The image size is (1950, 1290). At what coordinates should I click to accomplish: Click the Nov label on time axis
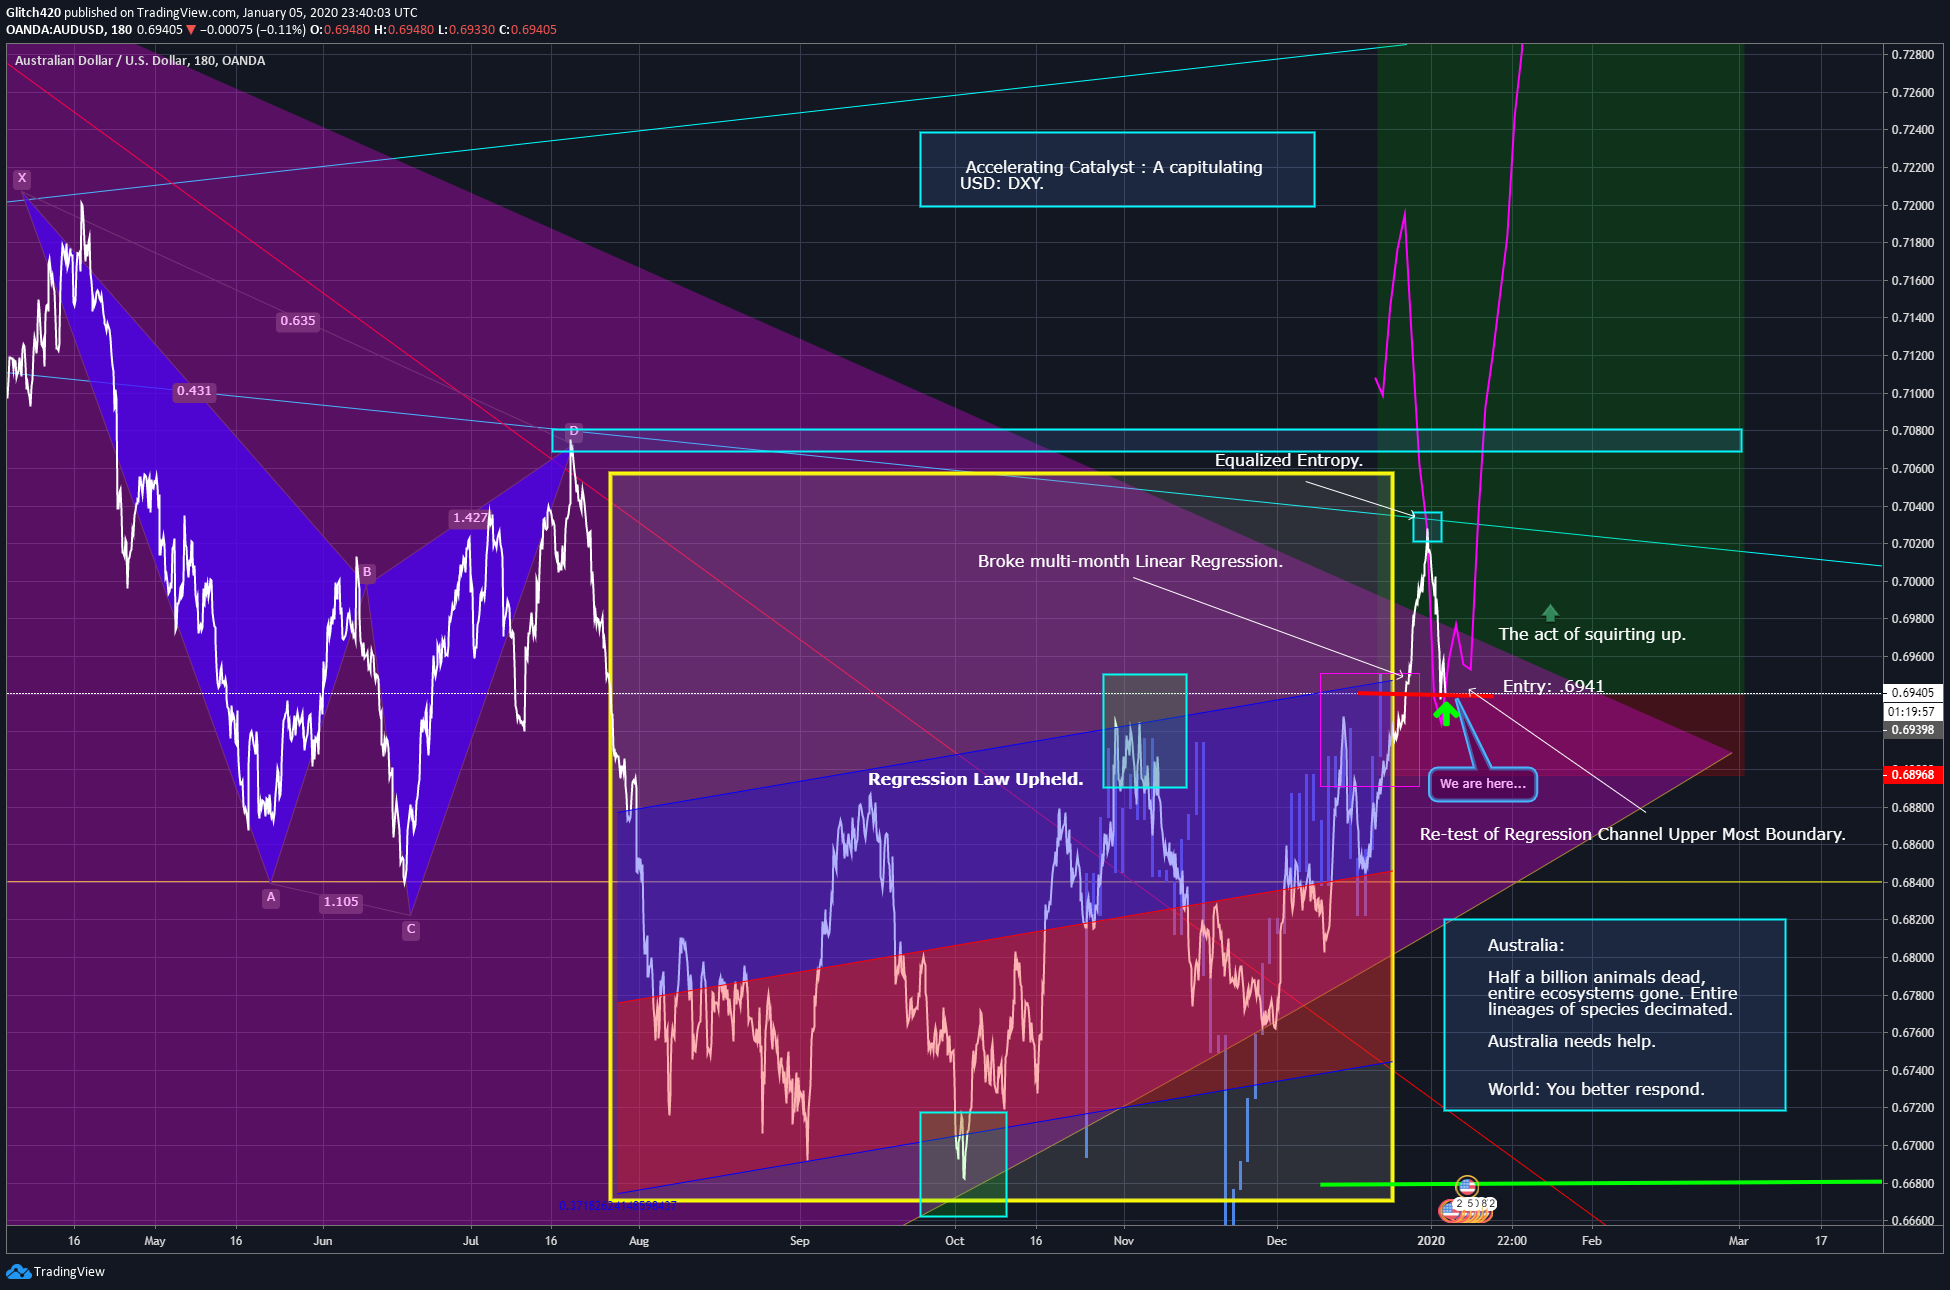point(1124,1241)
